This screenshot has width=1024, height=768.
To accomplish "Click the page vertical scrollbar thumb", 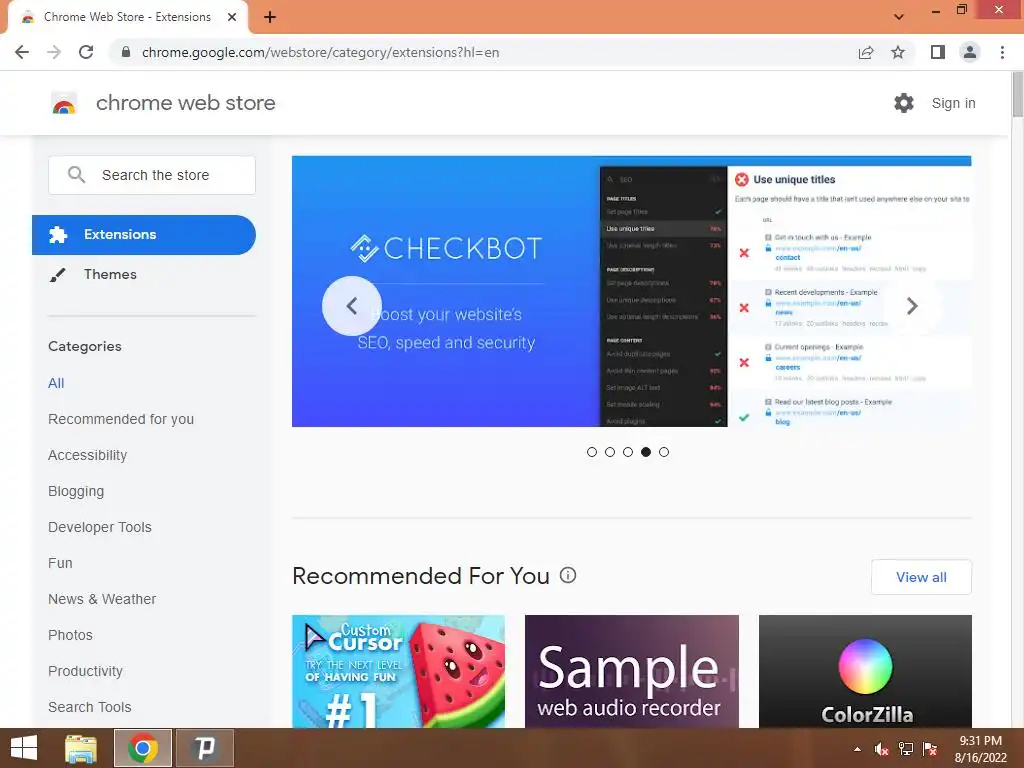I will [x=1017, y=95].
